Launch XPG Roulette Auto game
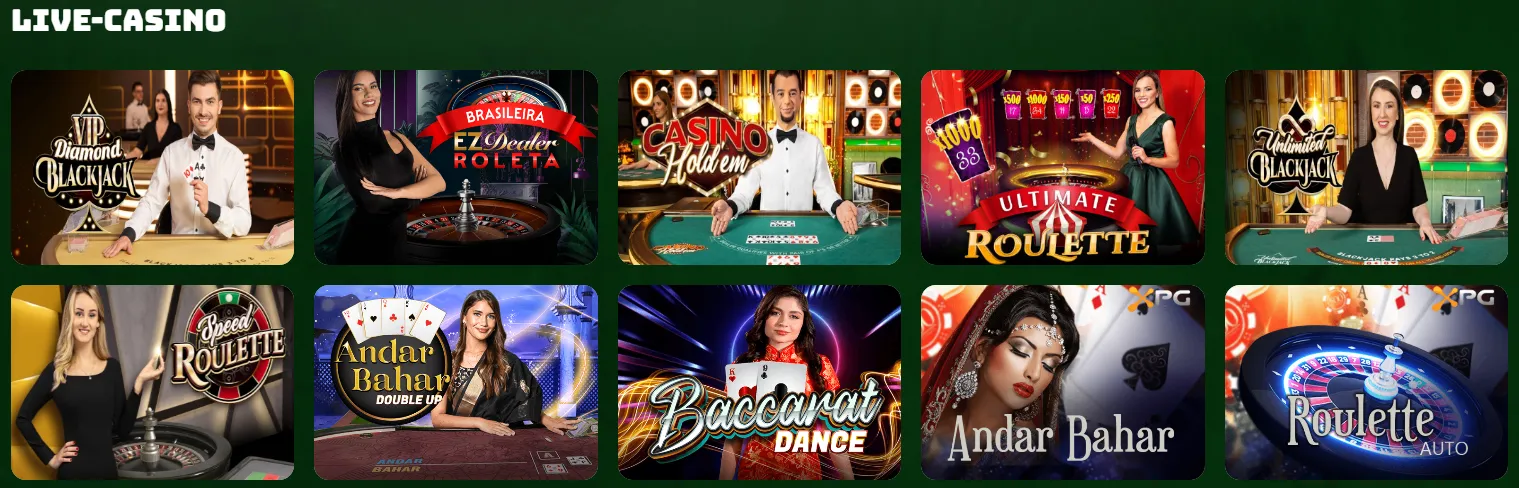This screenshot has width=1519, height=488. [1366, 382]
